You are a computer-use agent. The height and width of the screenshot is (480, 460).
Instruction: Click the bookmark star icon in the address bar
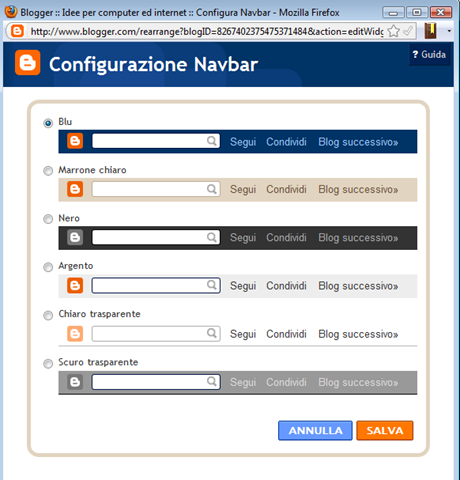(x=394, y=31)
